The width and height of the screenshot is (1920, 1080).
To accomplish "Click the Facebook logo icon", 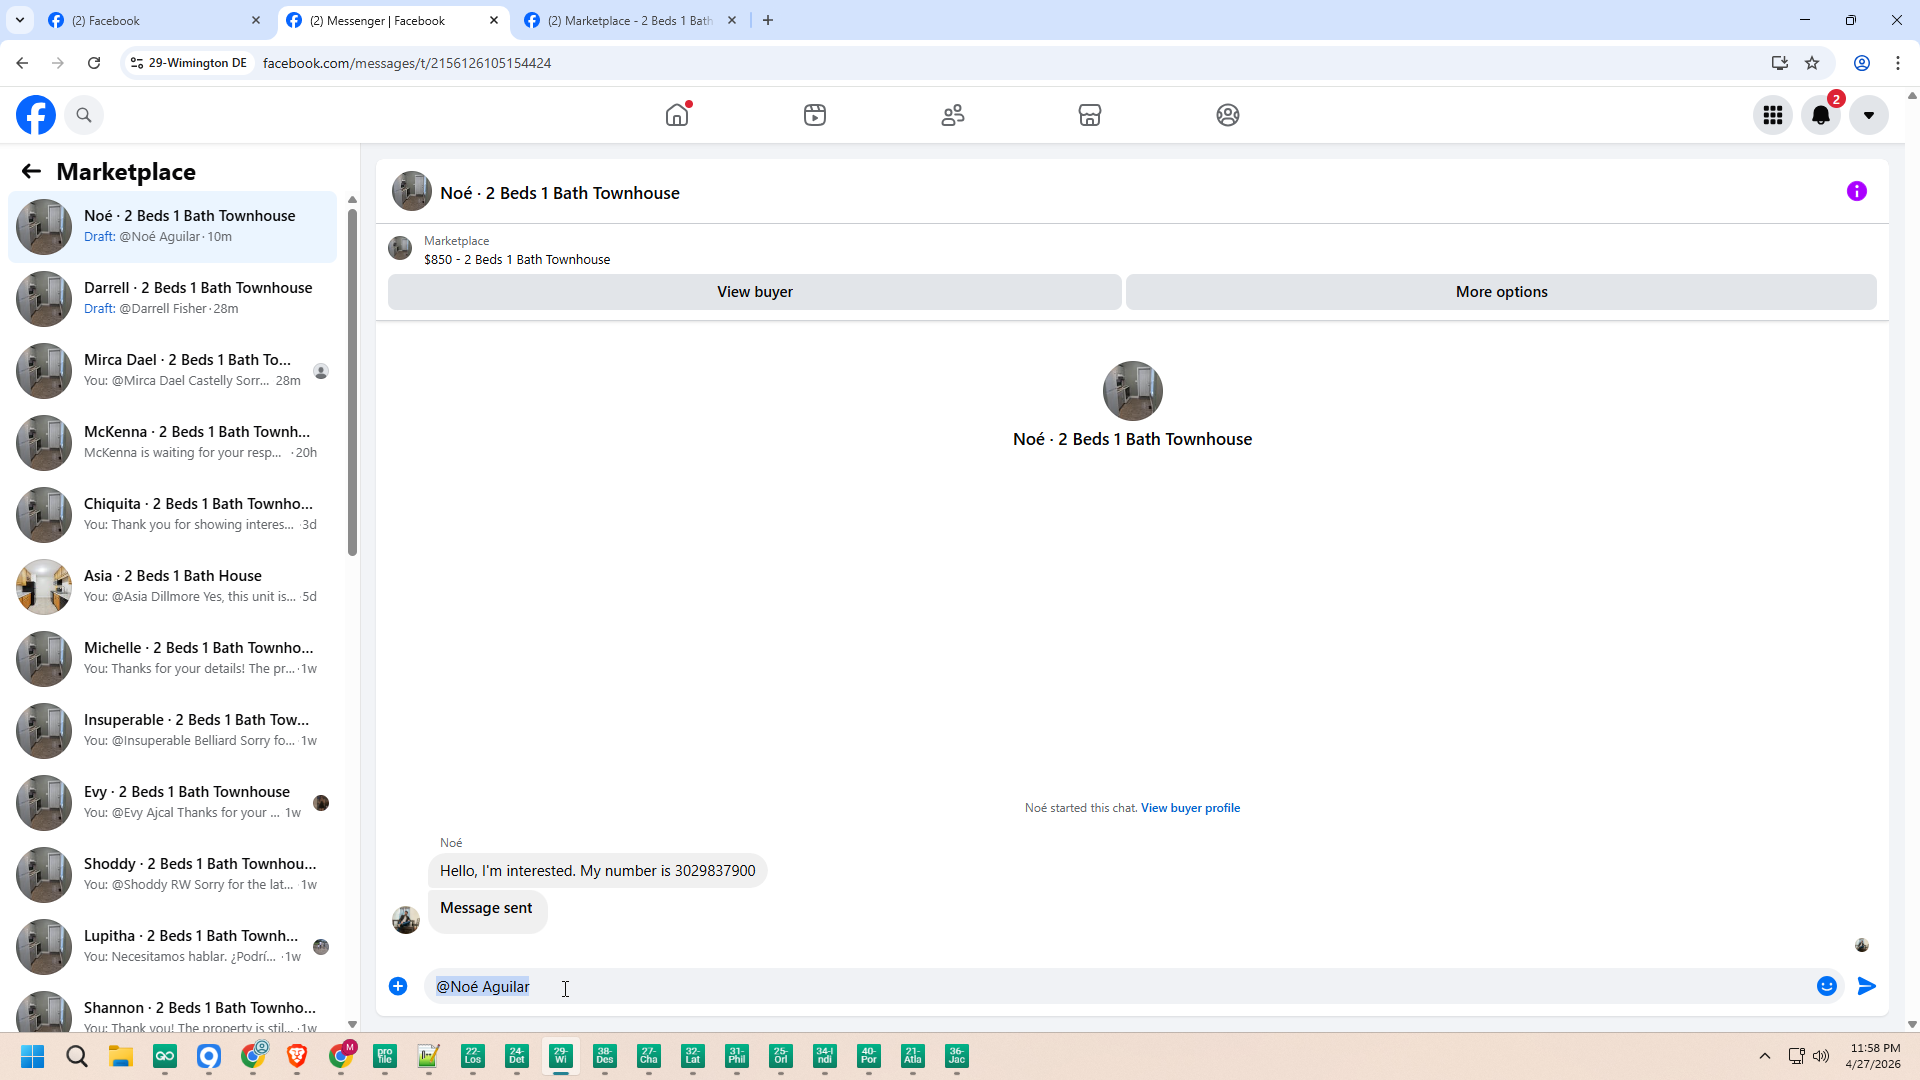I will tap(36, 115).
